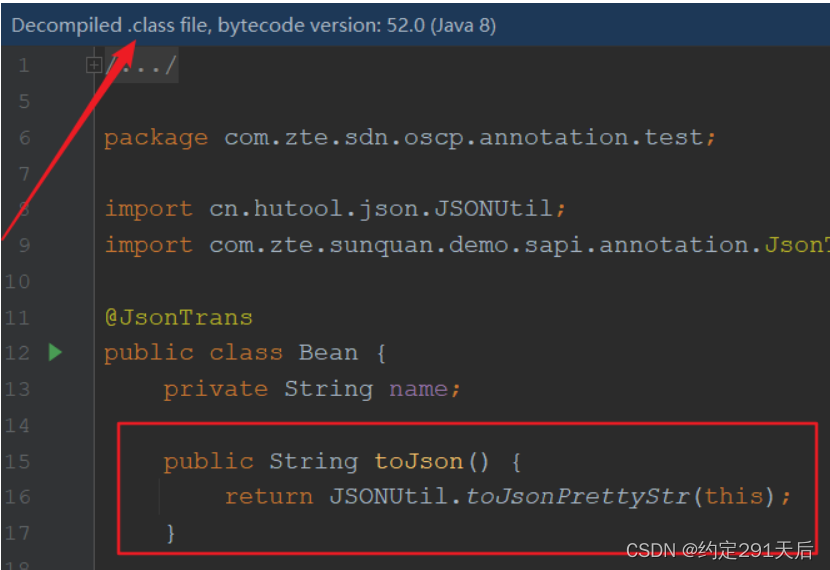Click line number 15 in the gutter
This screenshot has height=570, width=830.
tap(17, 462)
